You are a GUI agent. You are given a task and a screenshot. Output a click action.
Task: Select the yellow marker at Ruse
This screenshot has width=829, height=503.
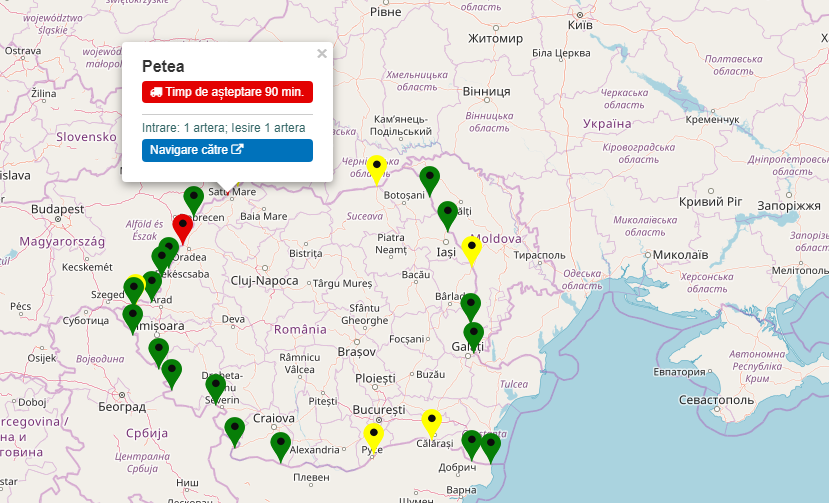coord(373,437)
